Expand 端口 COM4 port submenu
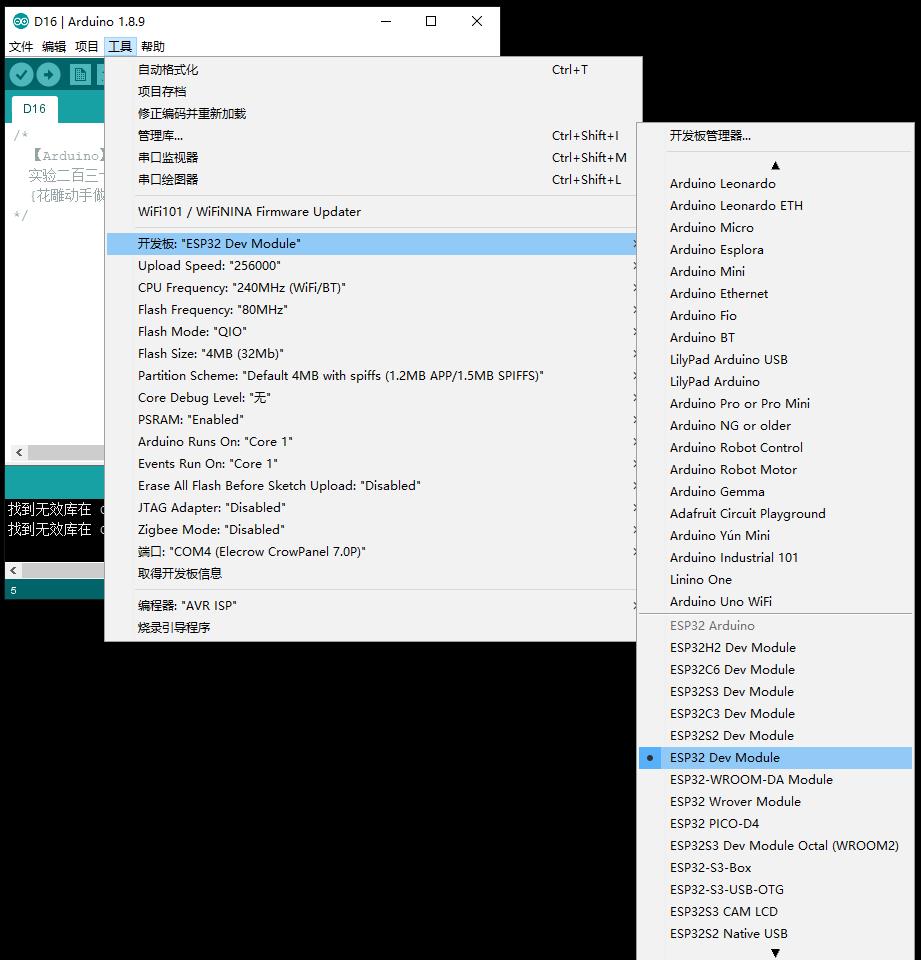This screenshot has width=921, height=960. (x=374, y=552)
